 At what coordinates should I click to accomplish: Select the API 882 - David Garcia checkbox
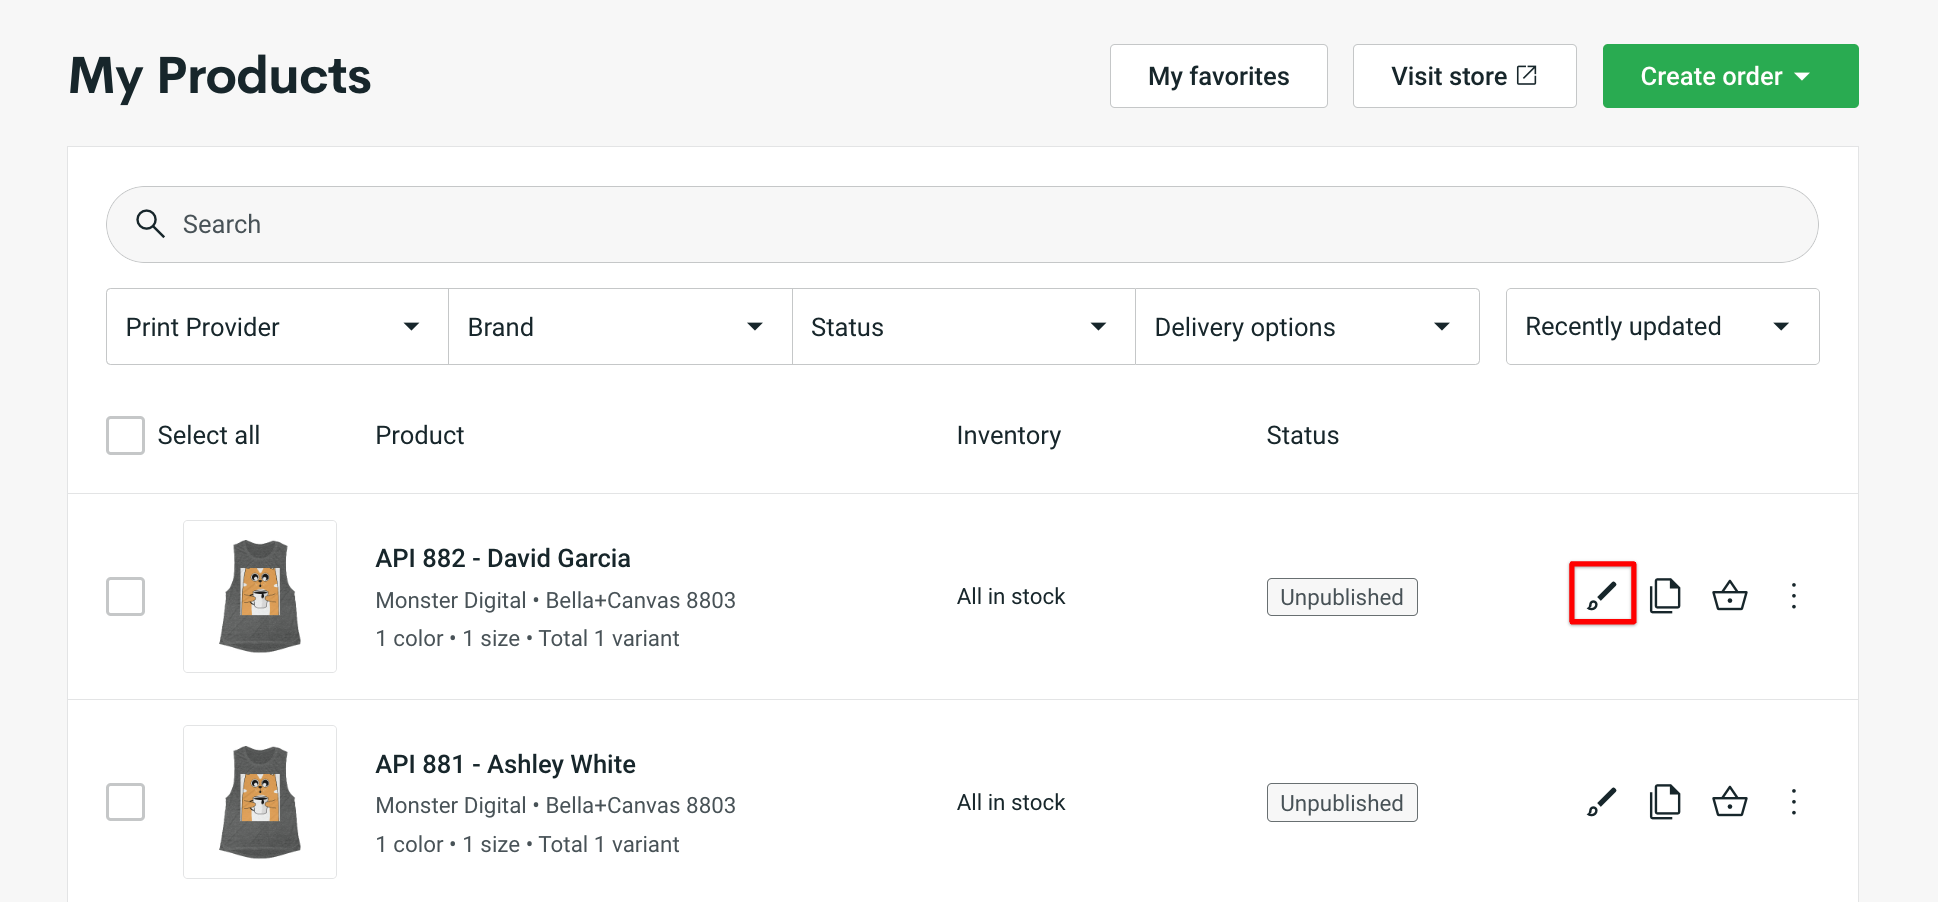(126, 597)
